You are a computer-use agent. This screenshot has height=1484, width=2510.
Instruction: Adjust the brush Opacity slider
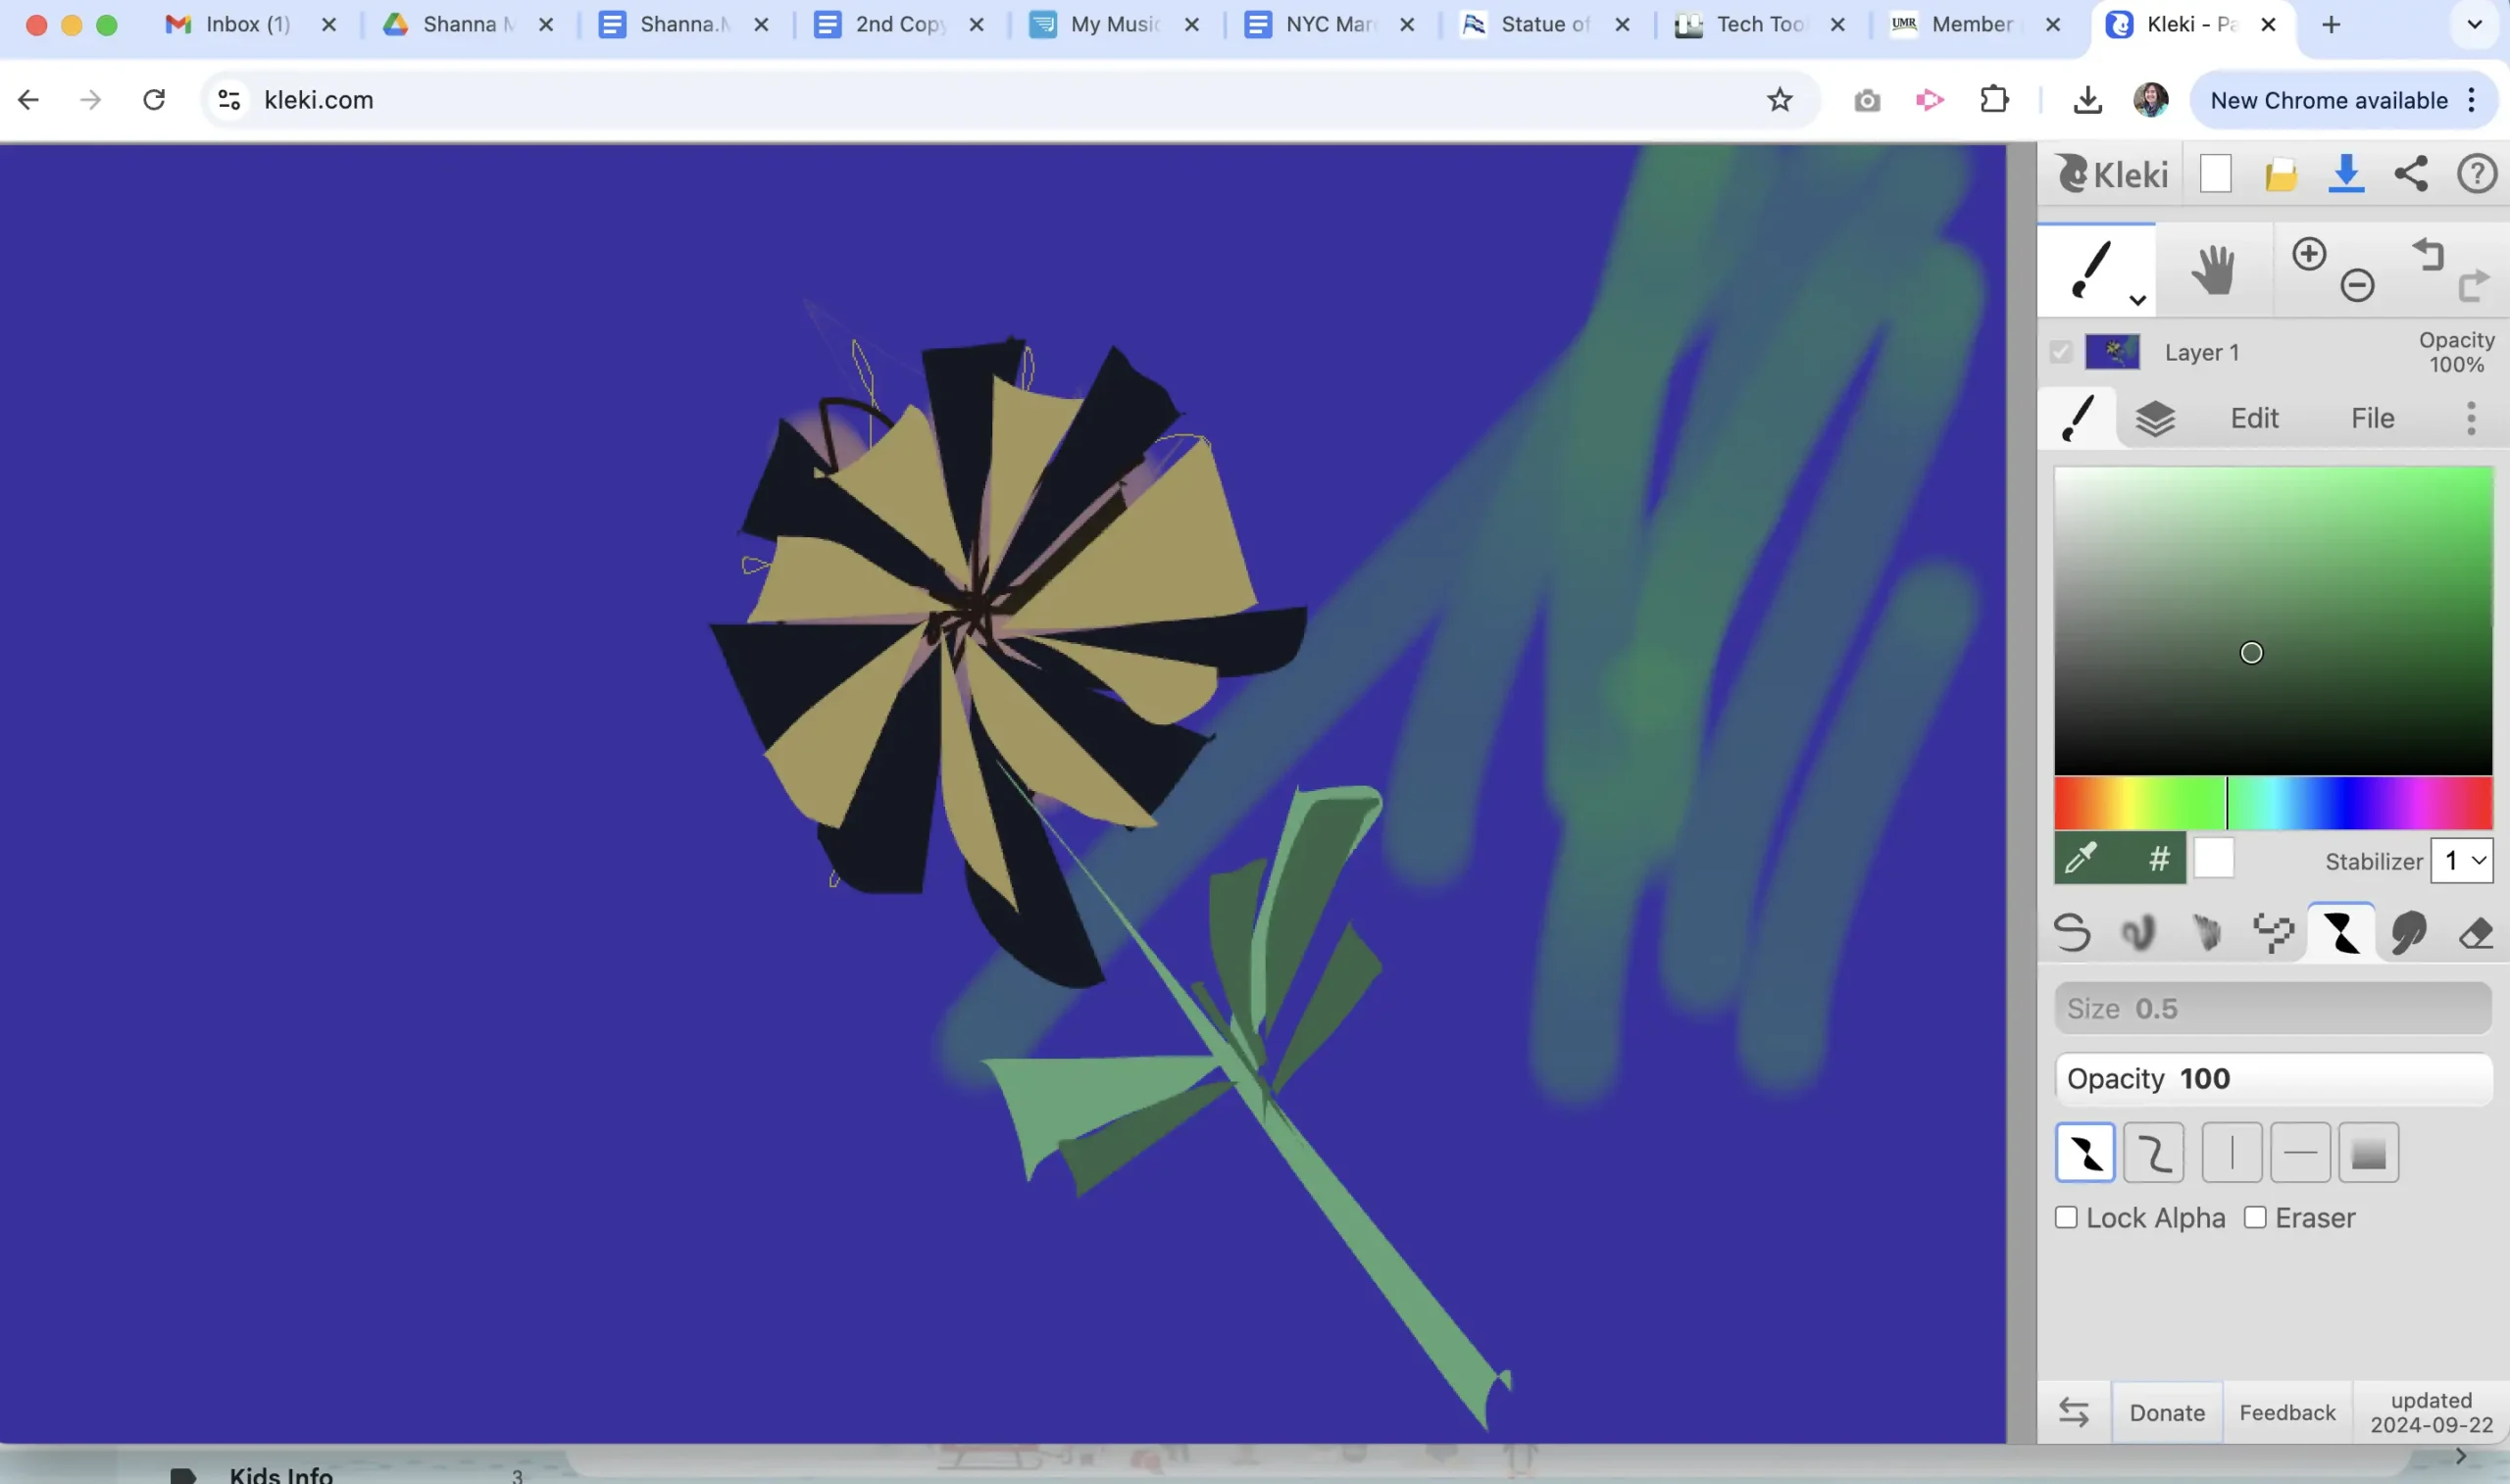(x=2272, y=1079)
